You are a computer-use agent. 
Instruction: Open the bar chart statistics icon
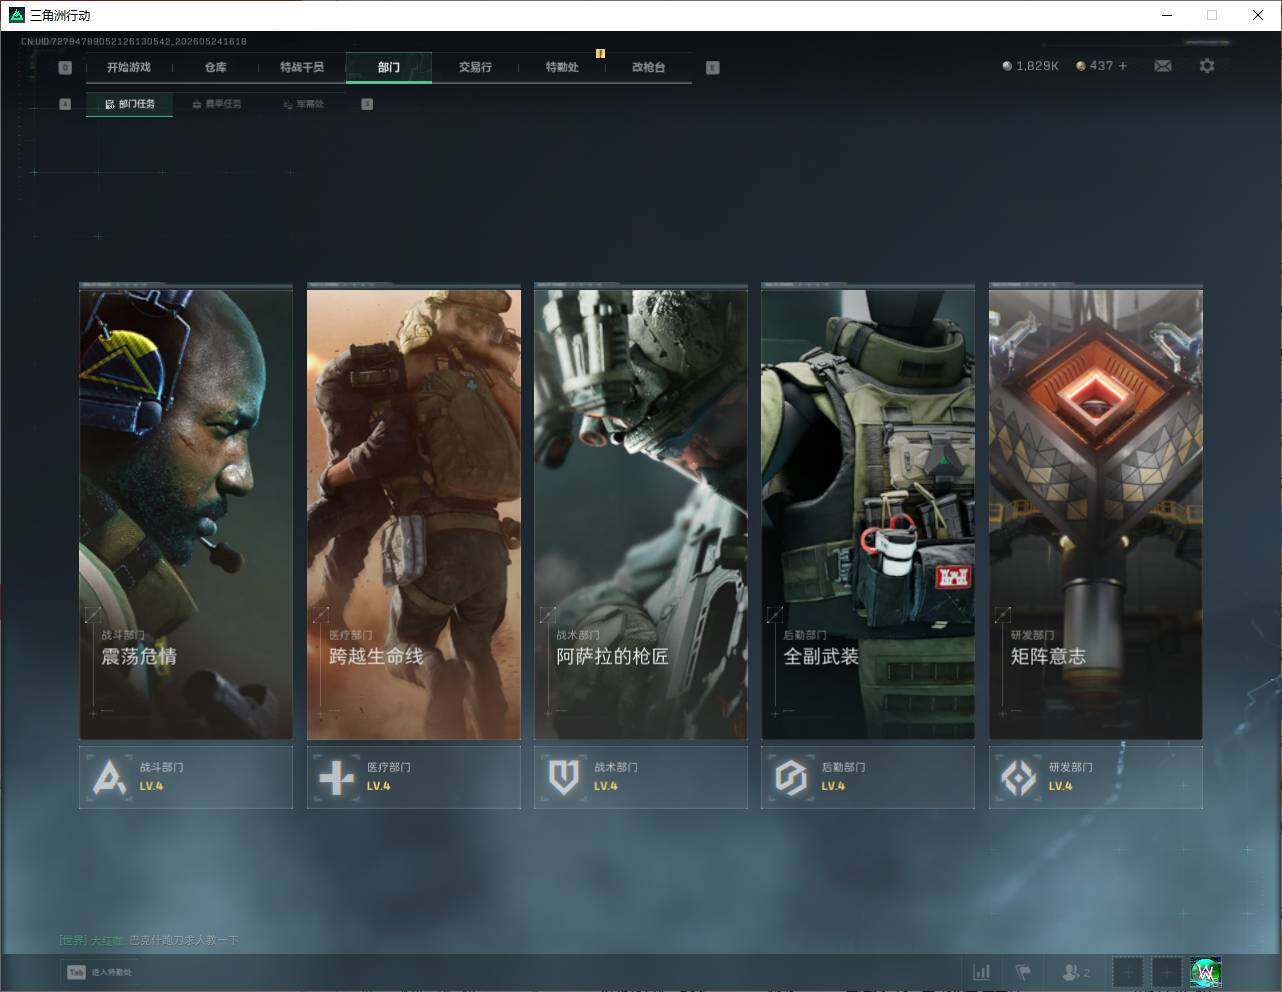[982, 972]
